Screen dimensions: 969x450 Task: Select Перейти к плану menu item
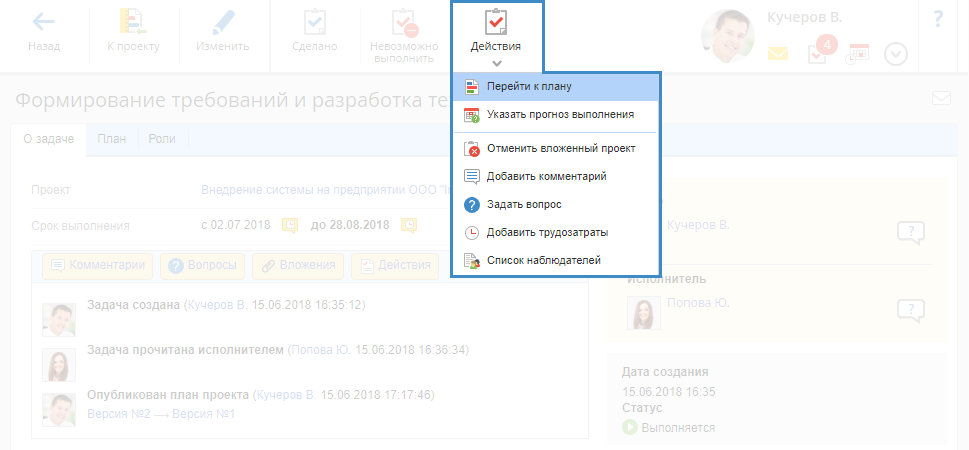click(556, 87)
